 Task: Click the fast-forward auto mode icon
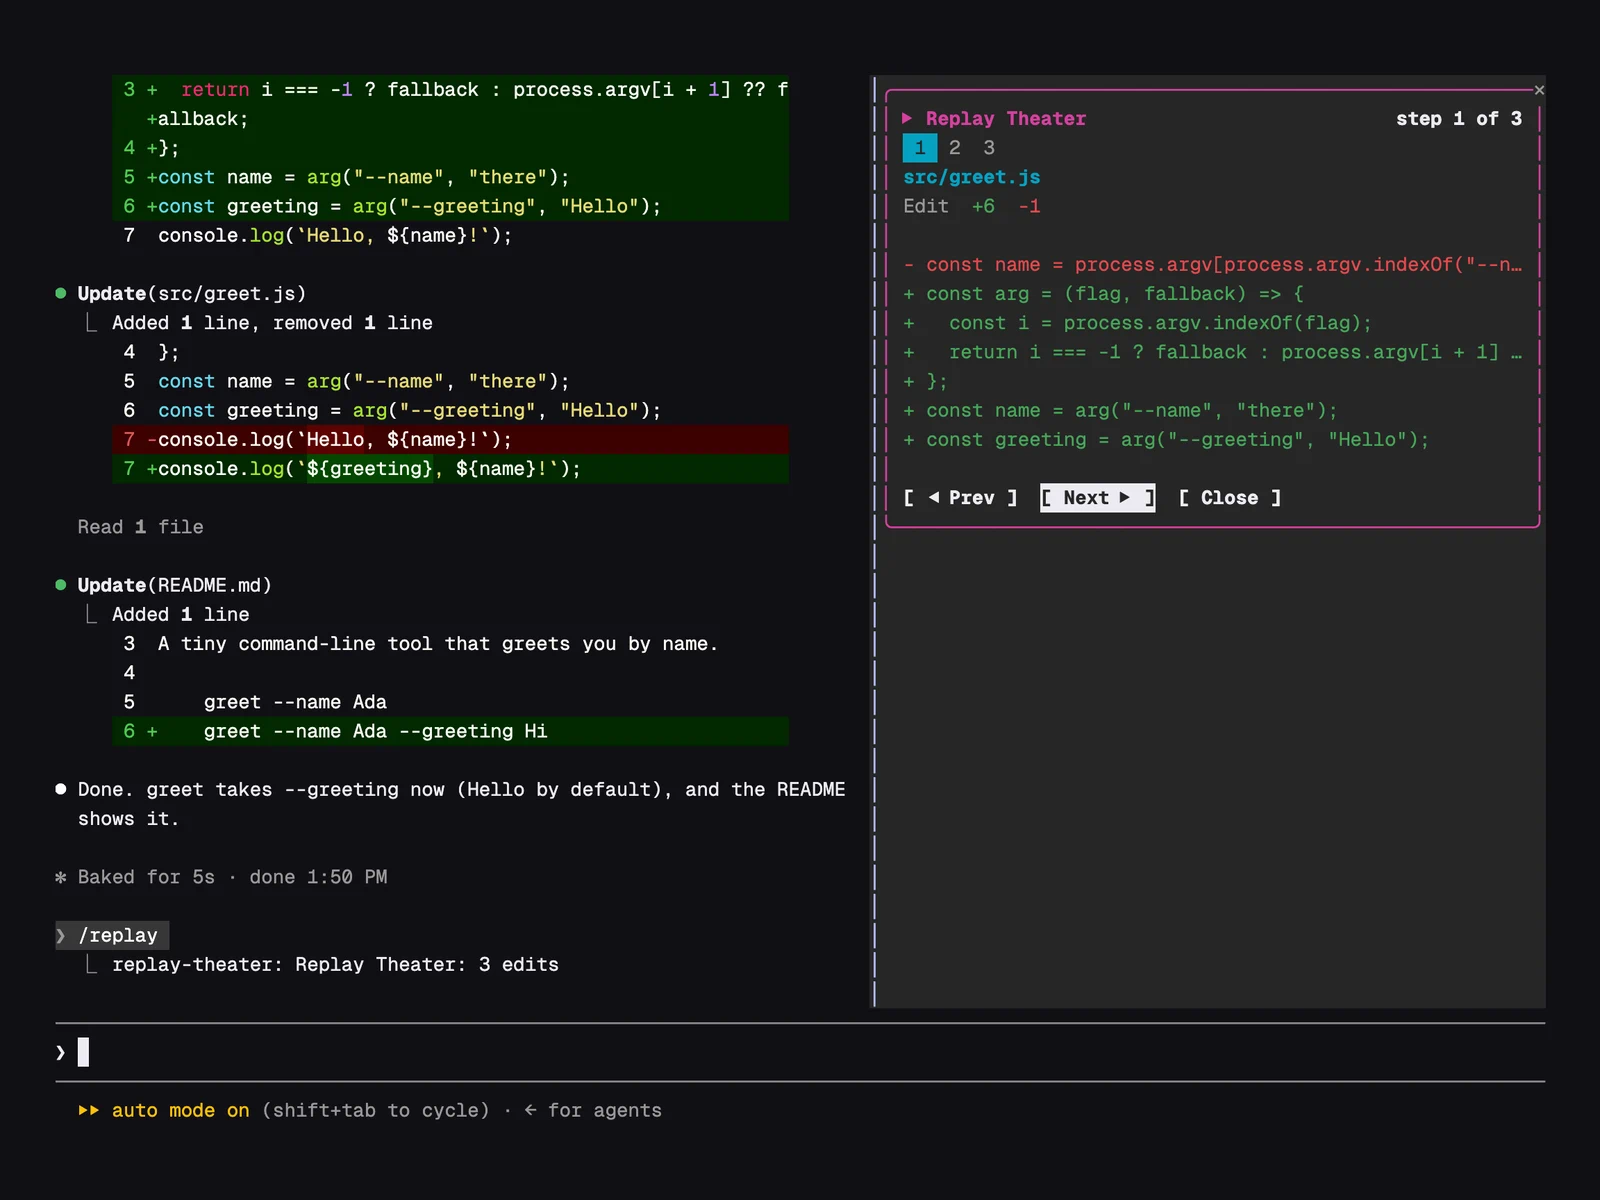pos(89,1110)
